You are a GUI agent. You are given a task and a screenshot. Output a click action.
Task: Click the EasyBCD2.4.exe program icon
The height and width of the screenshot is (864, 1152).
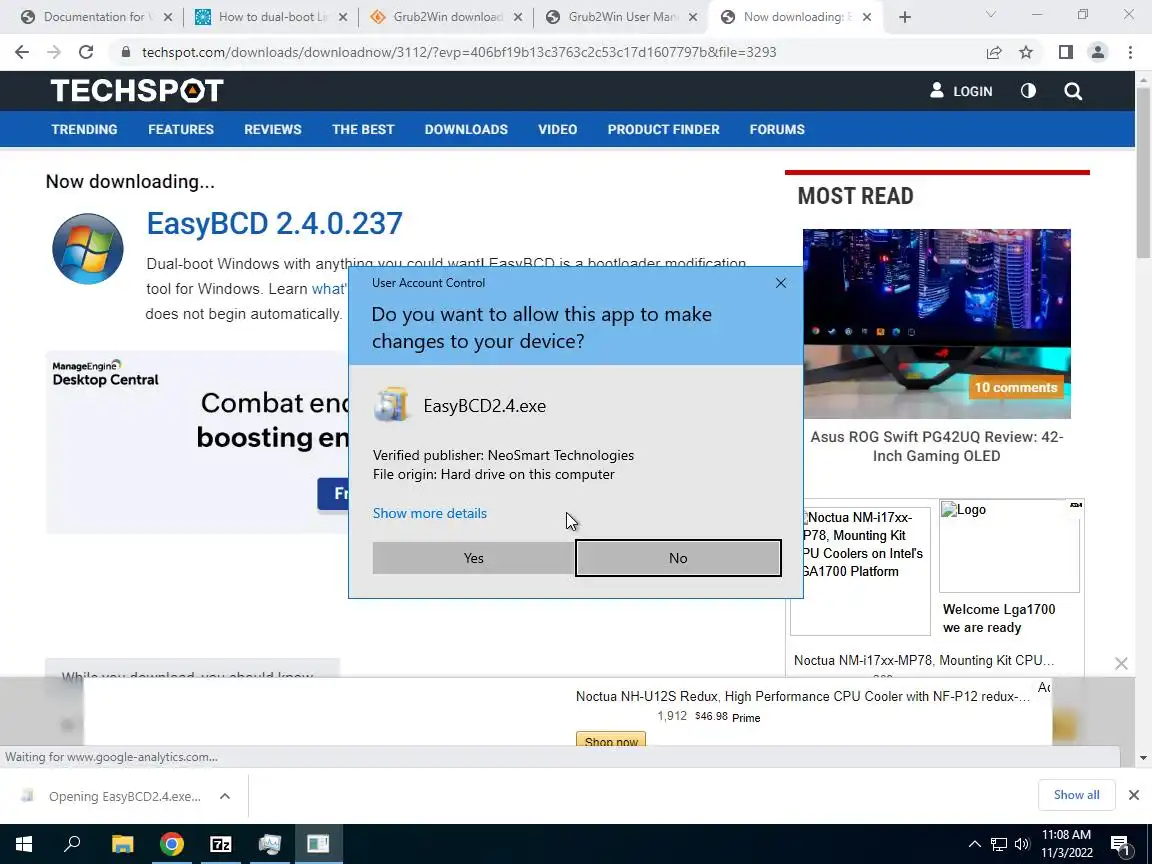click(x=392, y=404)
